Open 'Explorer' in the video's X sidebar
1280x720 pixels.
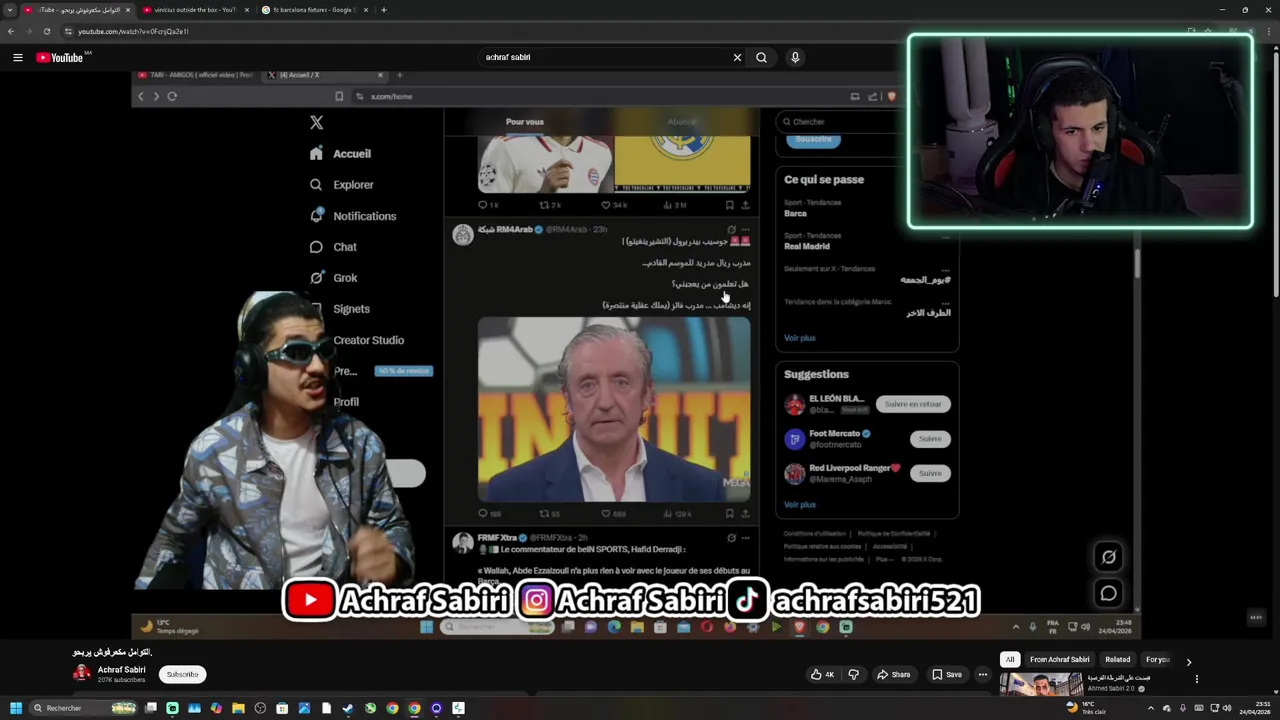(342, 185)
